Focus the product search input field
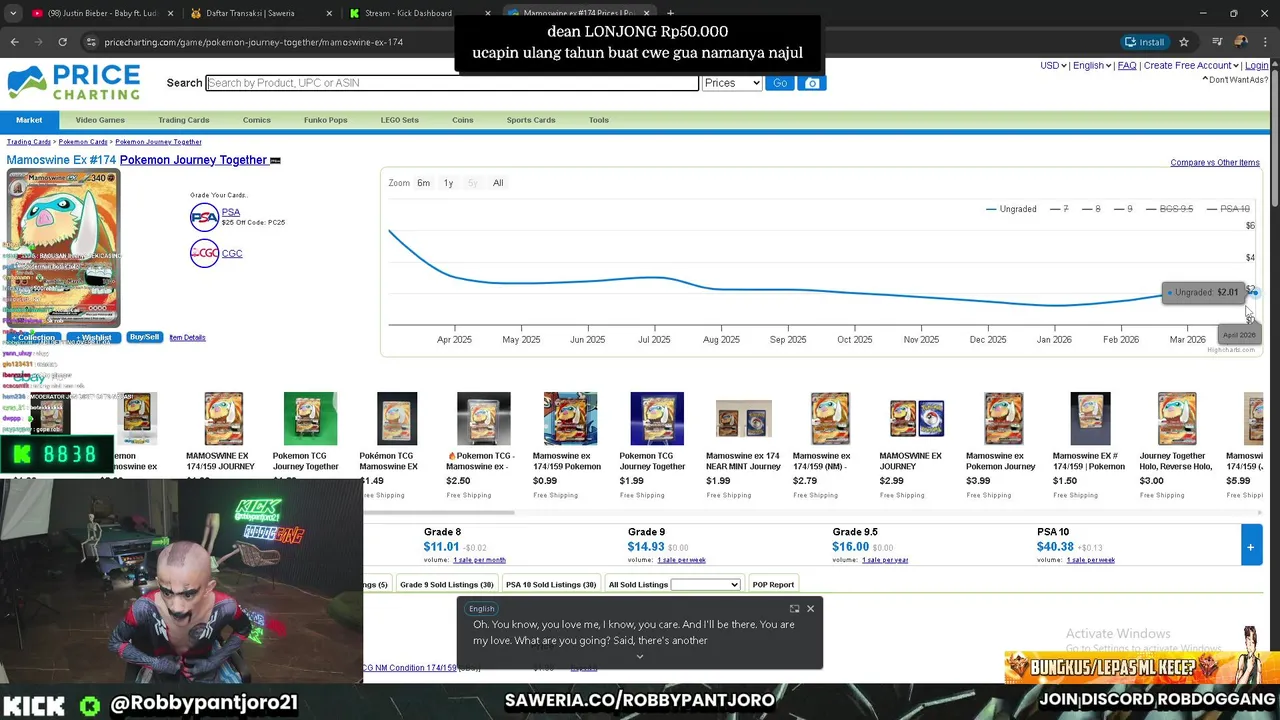 452,83
